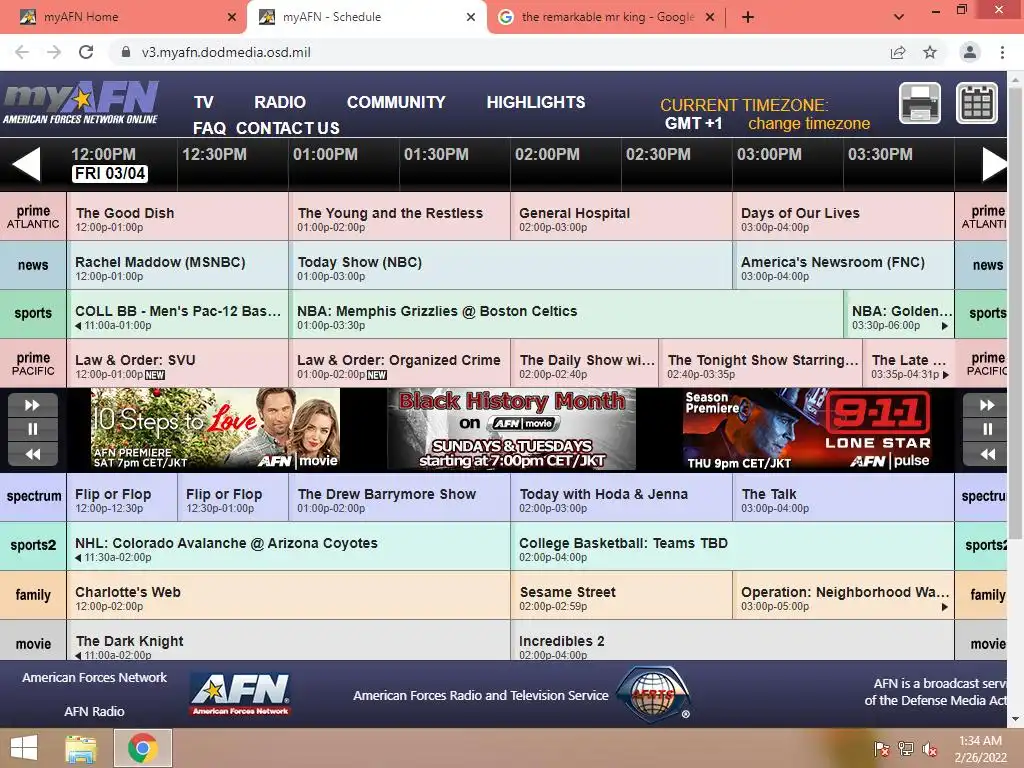The width and height of the screenshot is (1024, 768).
Task: Open the RADIO menu
Action: (280, 103)
